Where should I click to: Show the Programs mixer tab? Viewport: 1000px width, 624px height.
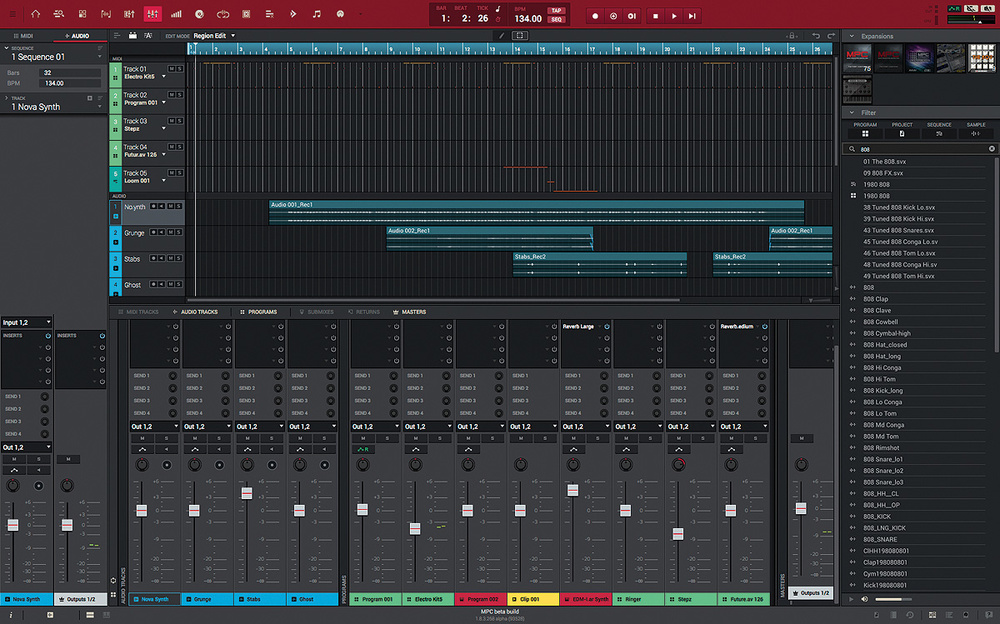[258, 312]
